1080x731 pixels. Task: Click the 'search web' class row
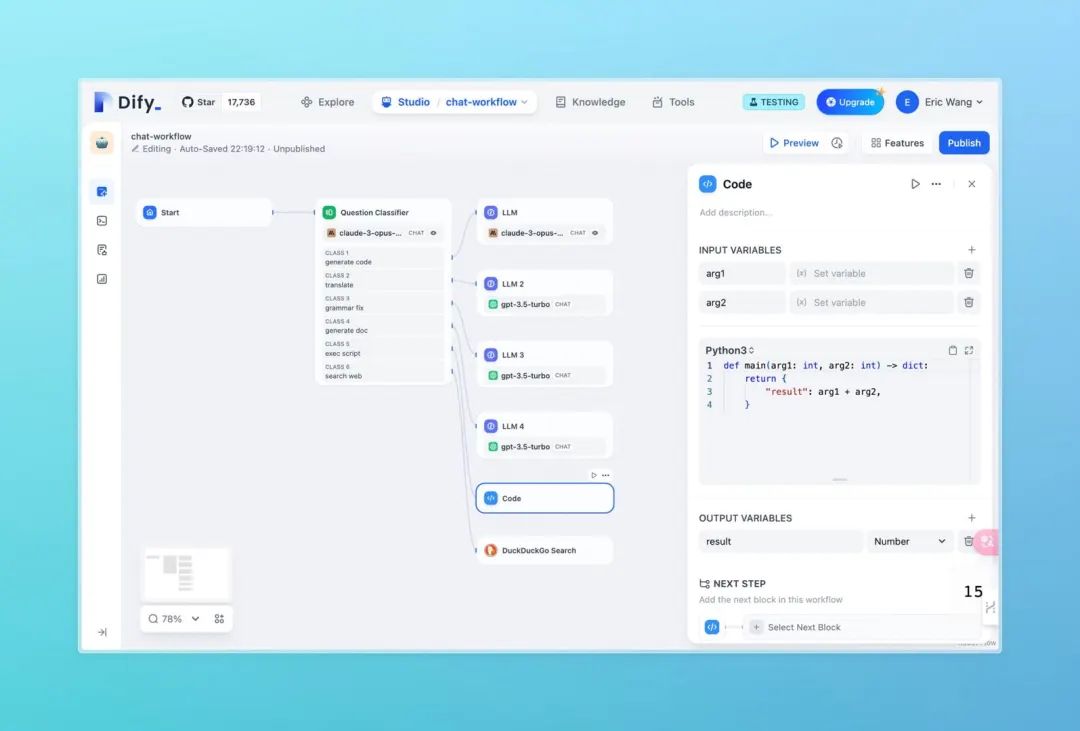pos(382,371)
